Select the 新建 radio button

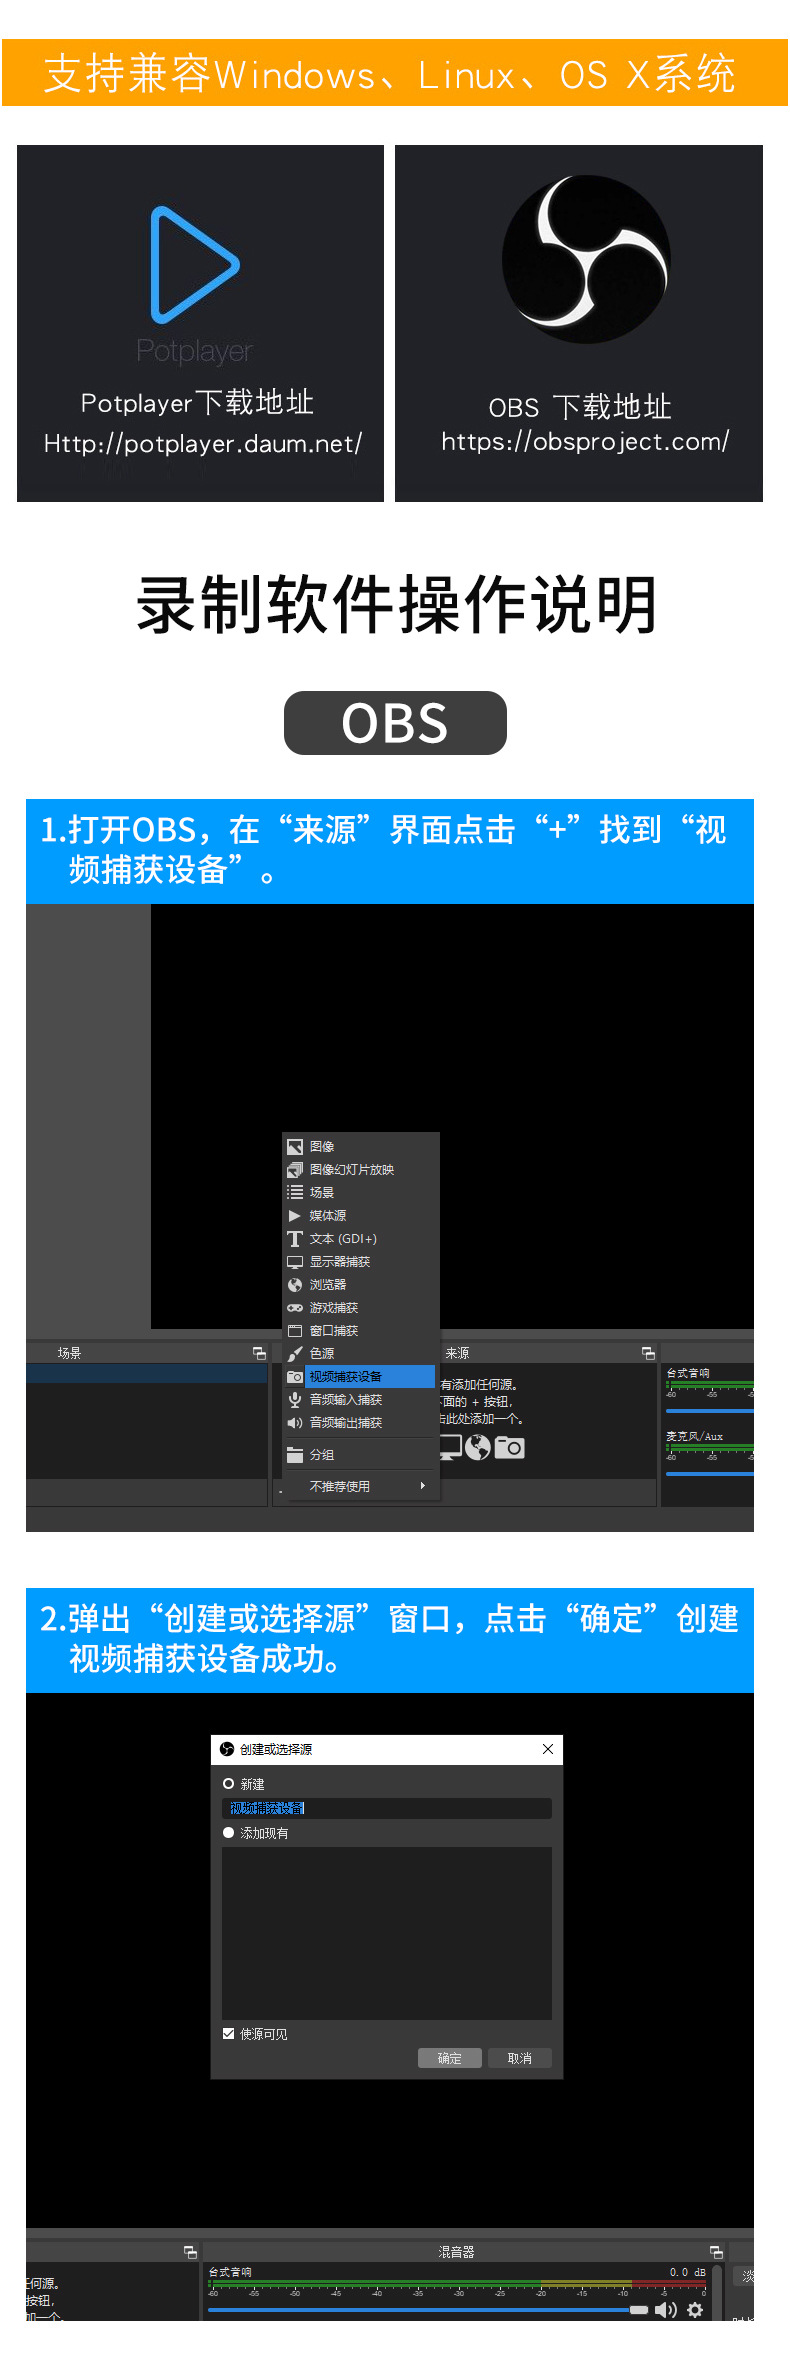pyautogui.click(x=229, y=1783)
